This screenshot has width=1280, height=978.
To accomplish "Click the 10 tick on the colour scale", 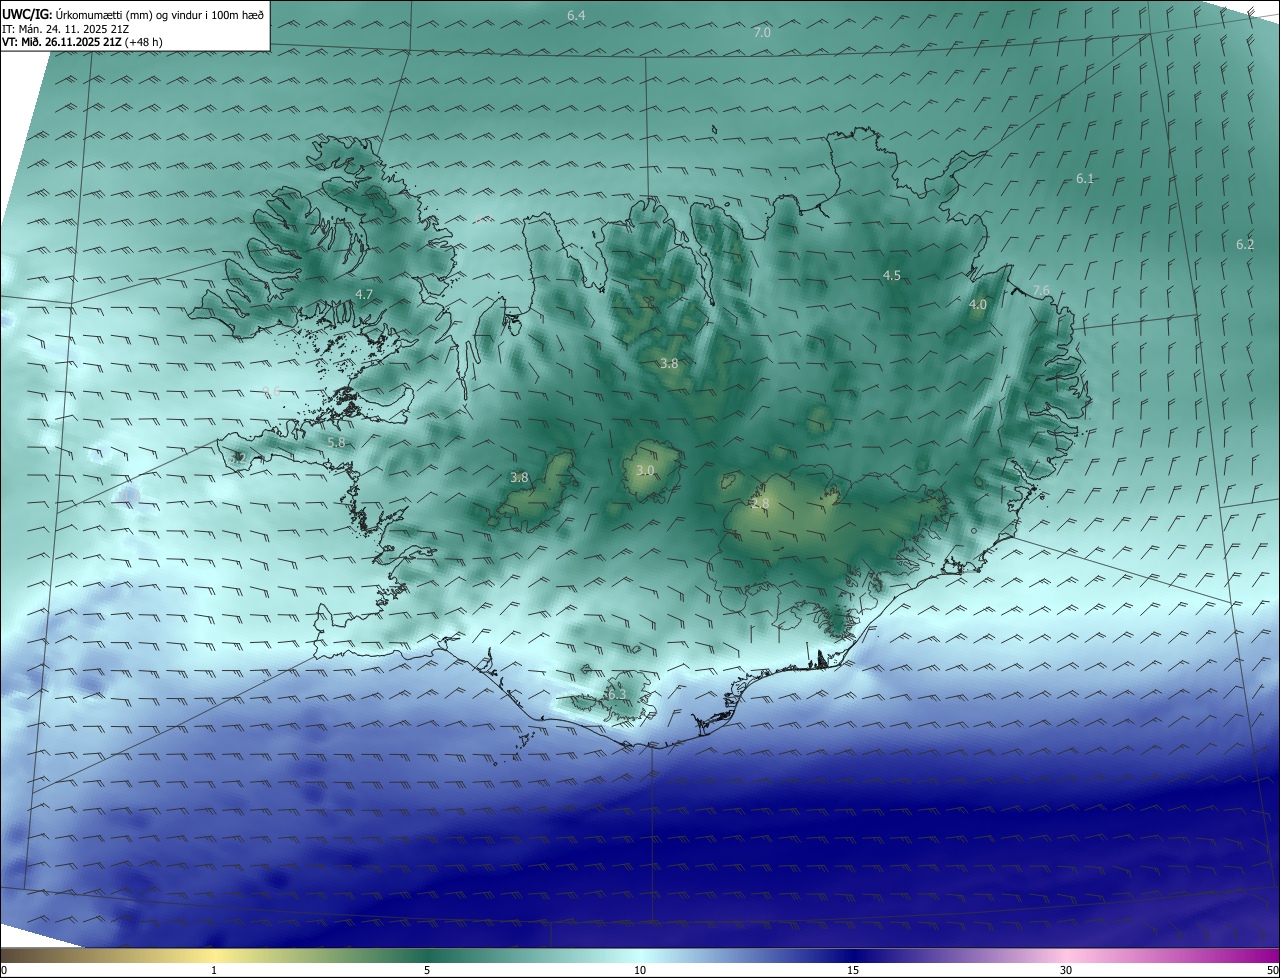I will 640,970.
